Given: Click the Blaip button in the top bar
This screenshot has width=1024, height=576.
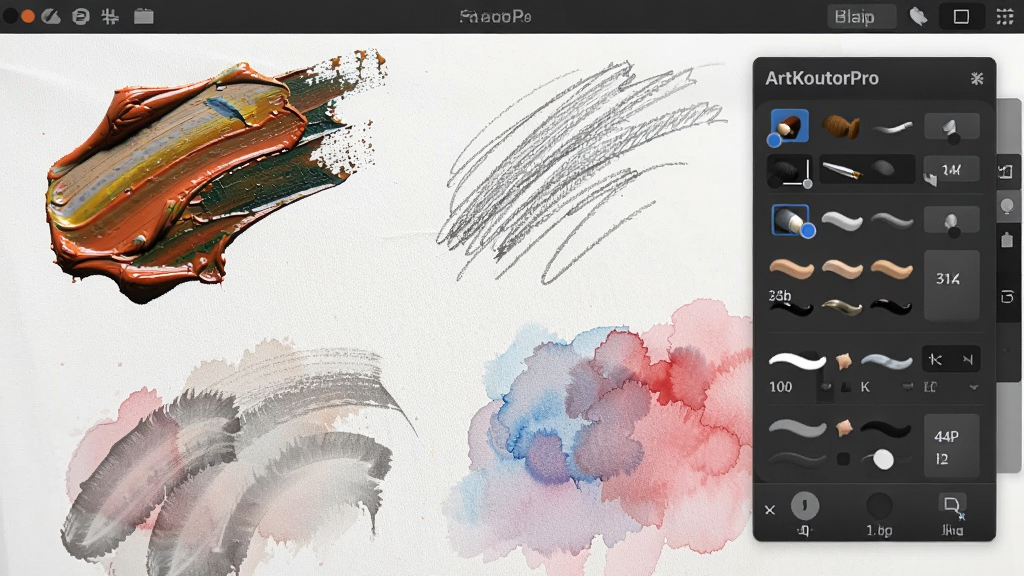Looking at the screenshot, I should tap(861, 17).
